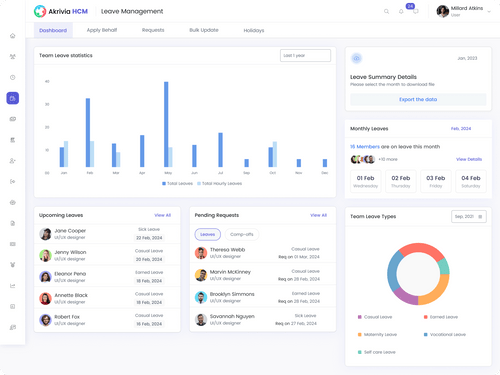Click the Casual Leave legend swatch
This screenshot has width=500, height=375.
[360, 317]
